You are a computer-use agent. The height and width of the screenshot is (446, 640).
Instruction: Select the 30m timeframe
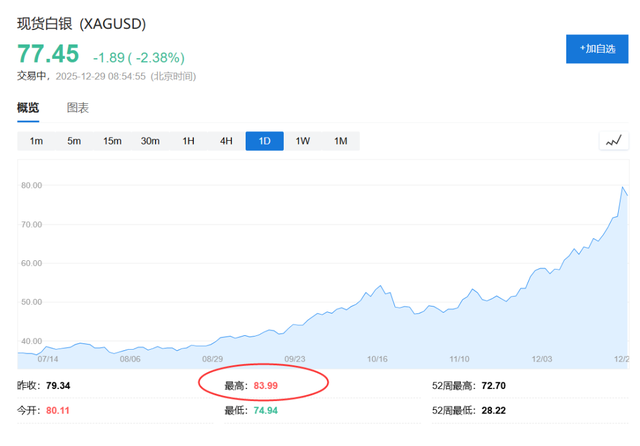click(x=150, y=141)
